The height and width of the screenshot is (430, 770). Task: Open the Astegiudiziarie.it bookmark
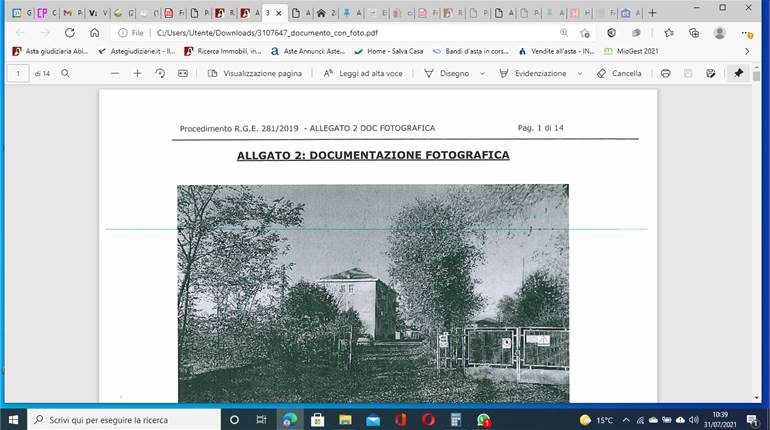[137, 51]
